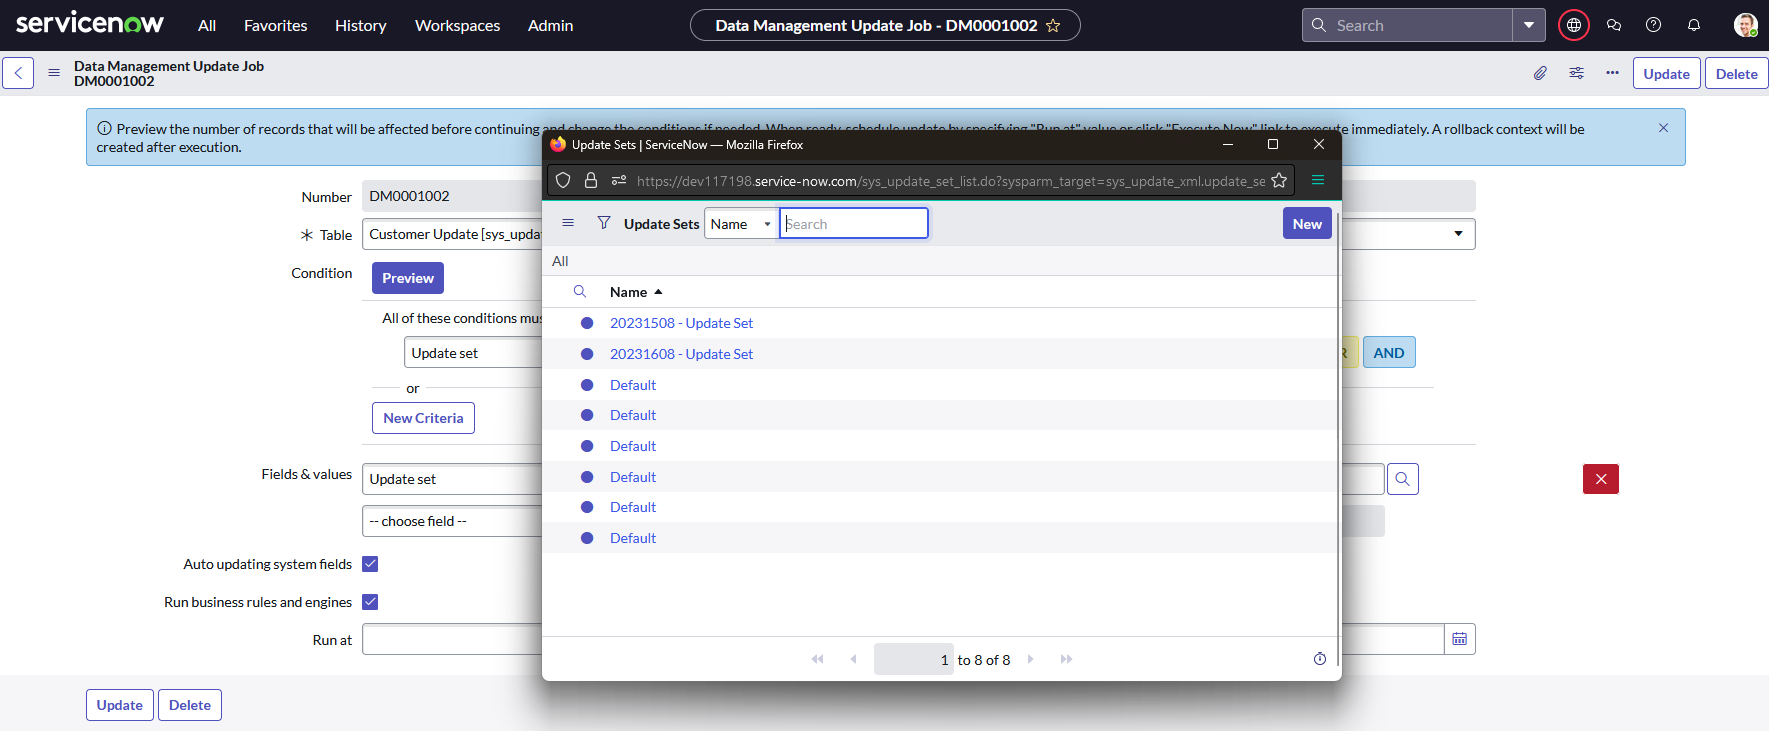Image resolution: width=1769 pixels, height=731 pixels.
Task: Go back using the left arrow button
Action: [18, 73]
